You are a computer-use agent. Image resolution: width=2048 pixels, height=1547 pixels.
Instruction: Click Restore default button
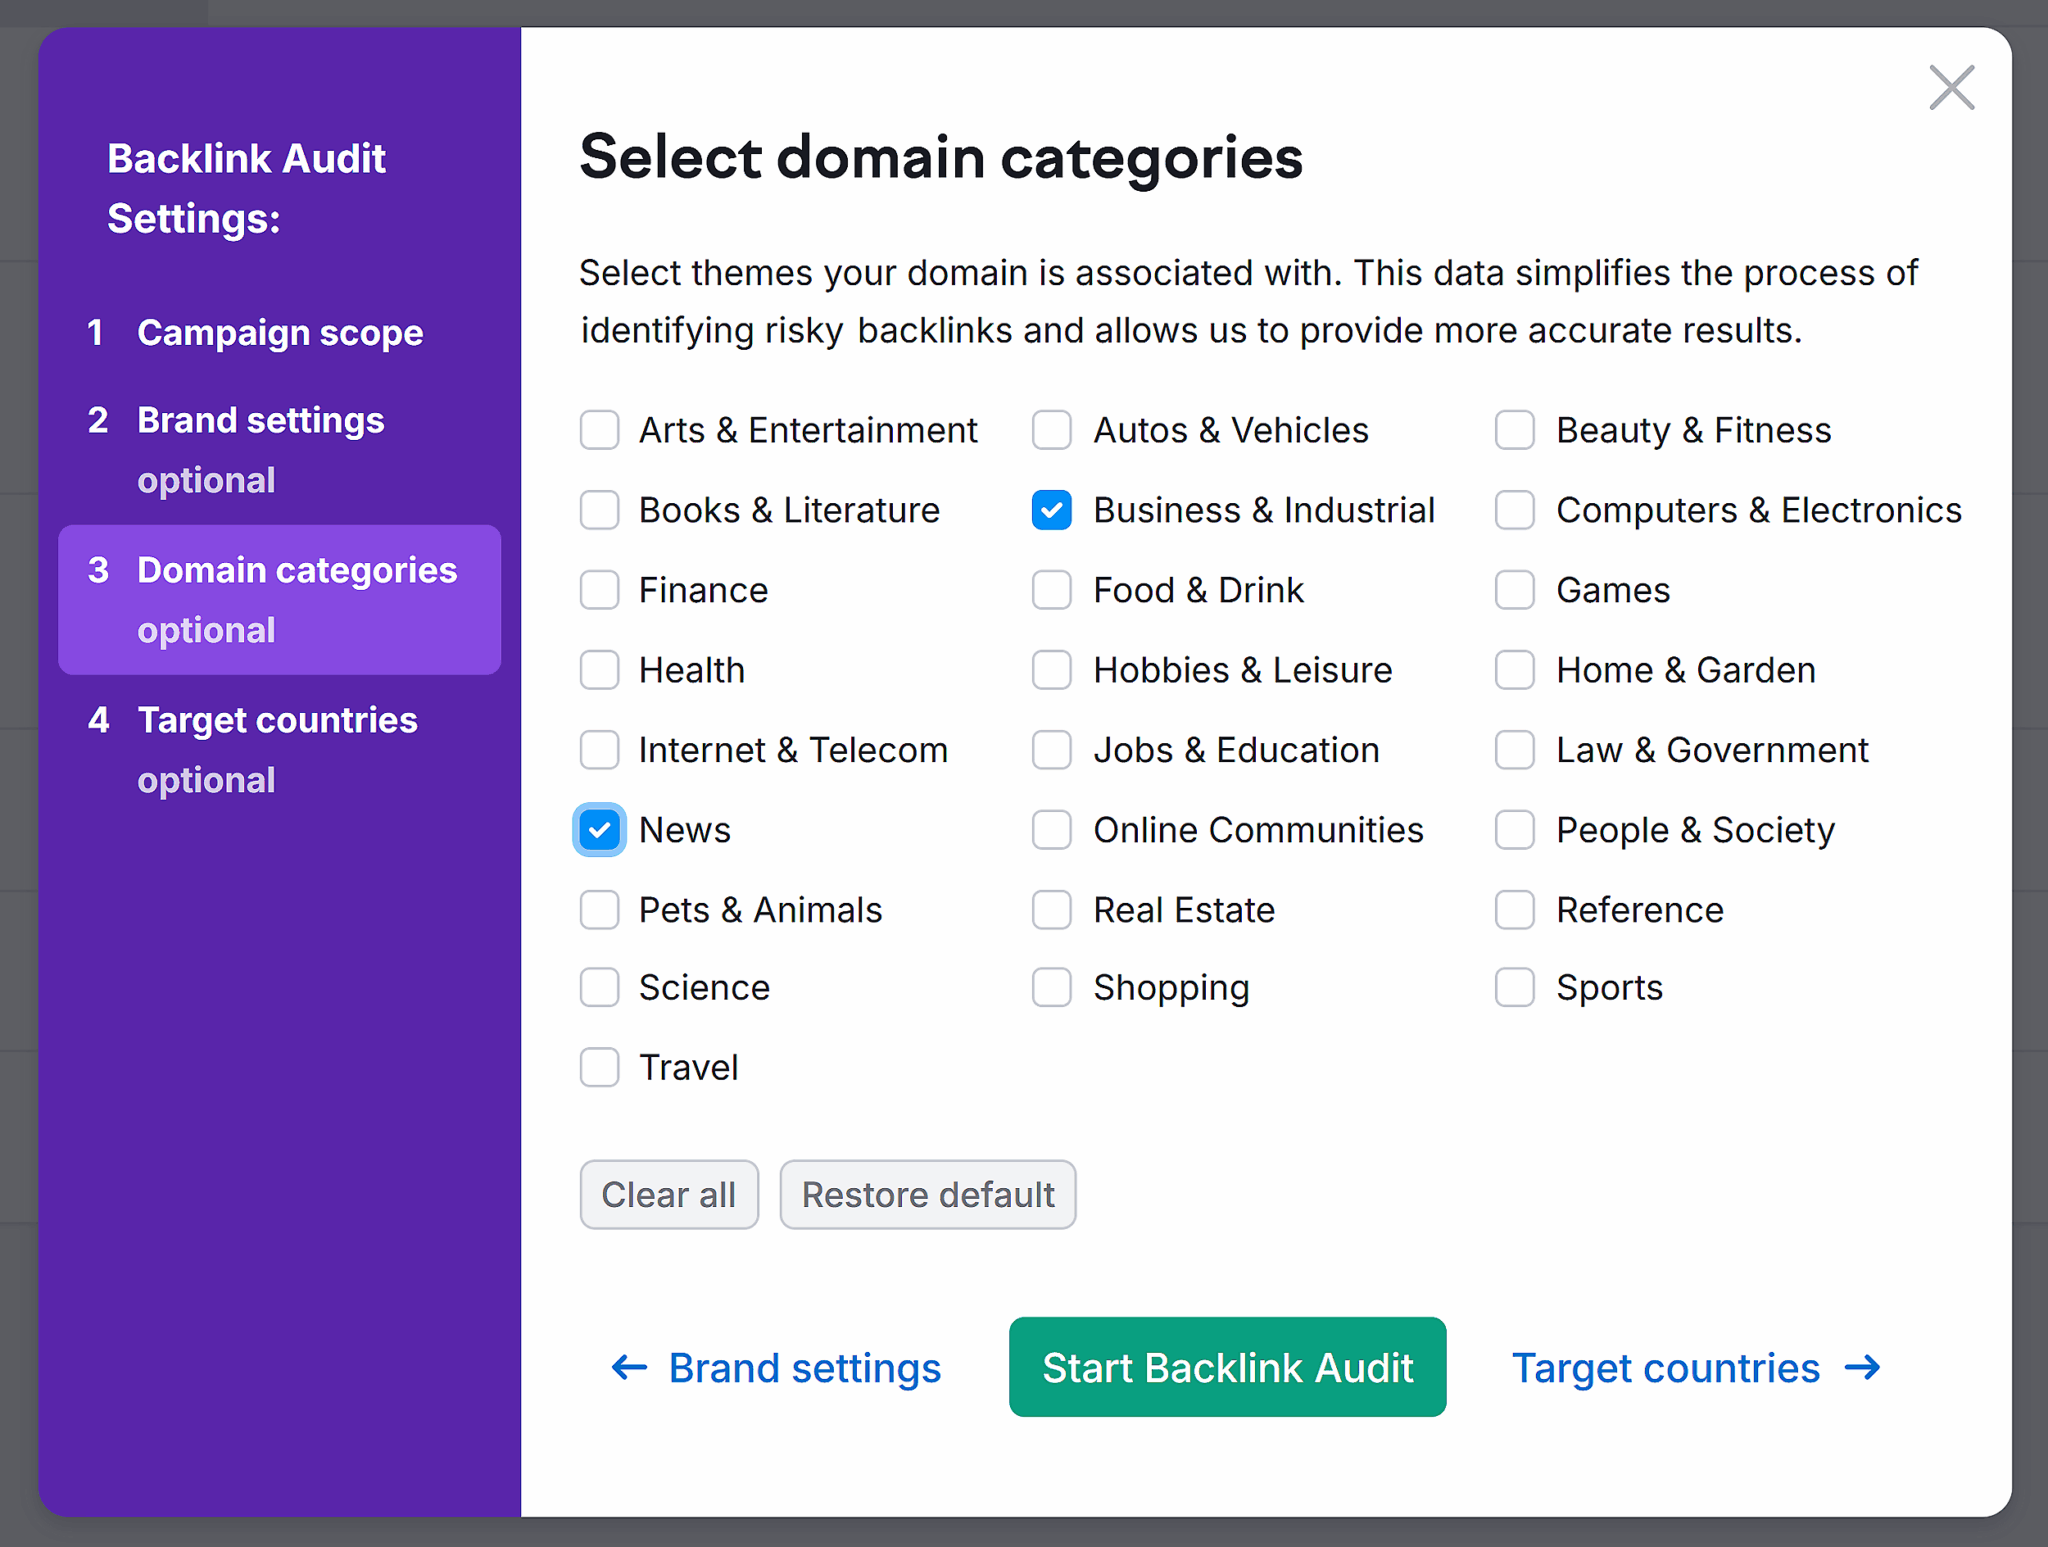[x=928, y=1194]
